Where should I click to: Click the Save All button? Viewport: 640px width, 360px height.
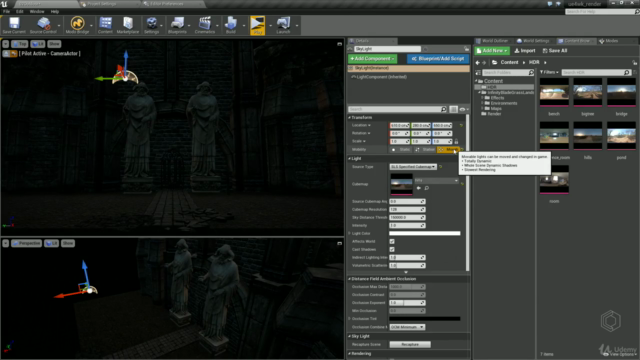(x=555, y=51)
